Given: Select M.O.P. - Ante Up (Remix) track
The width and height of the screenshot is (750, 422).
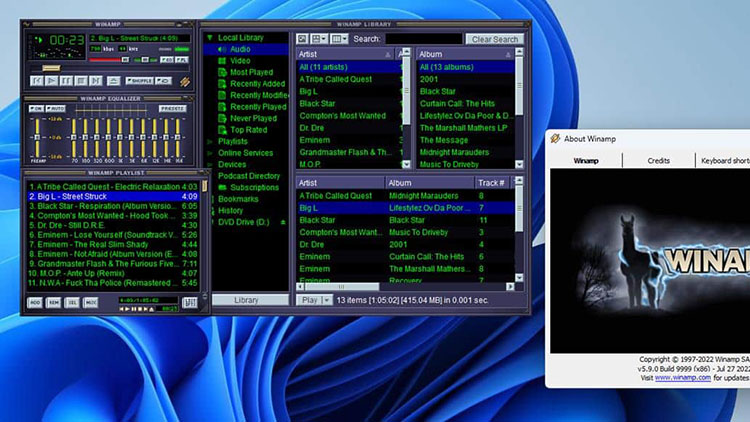Looking at the screenshot, I should tap(113, 273).
